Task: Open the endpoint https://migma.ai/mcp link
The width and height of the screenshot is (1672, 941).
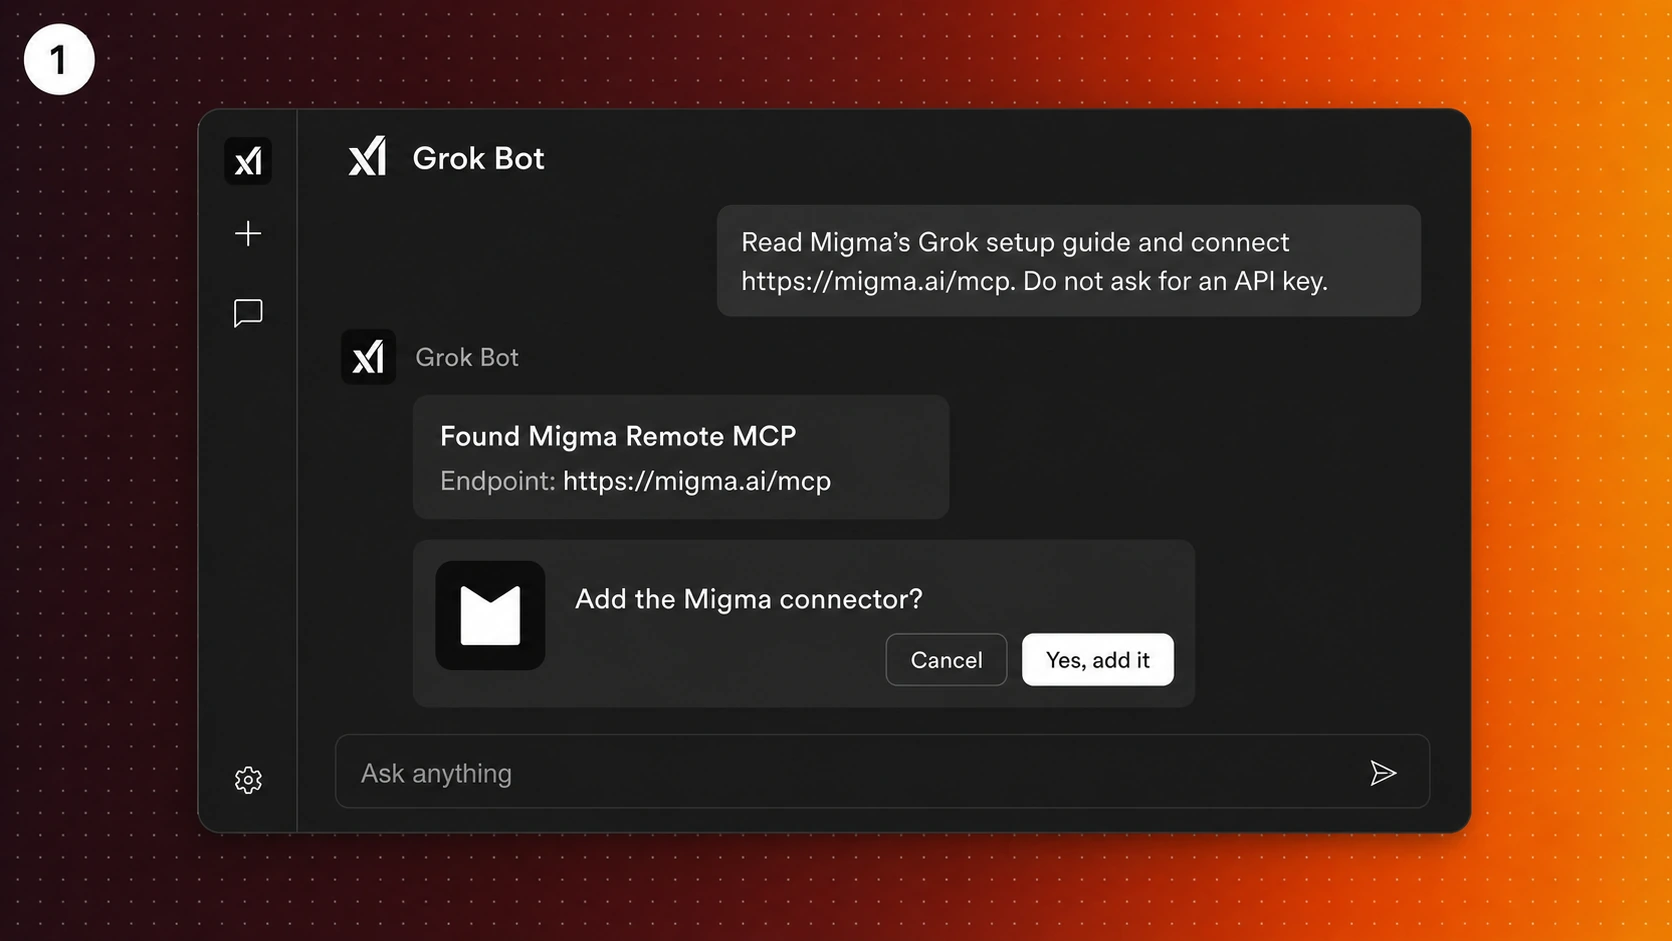Action: click(x=697, y=481)
